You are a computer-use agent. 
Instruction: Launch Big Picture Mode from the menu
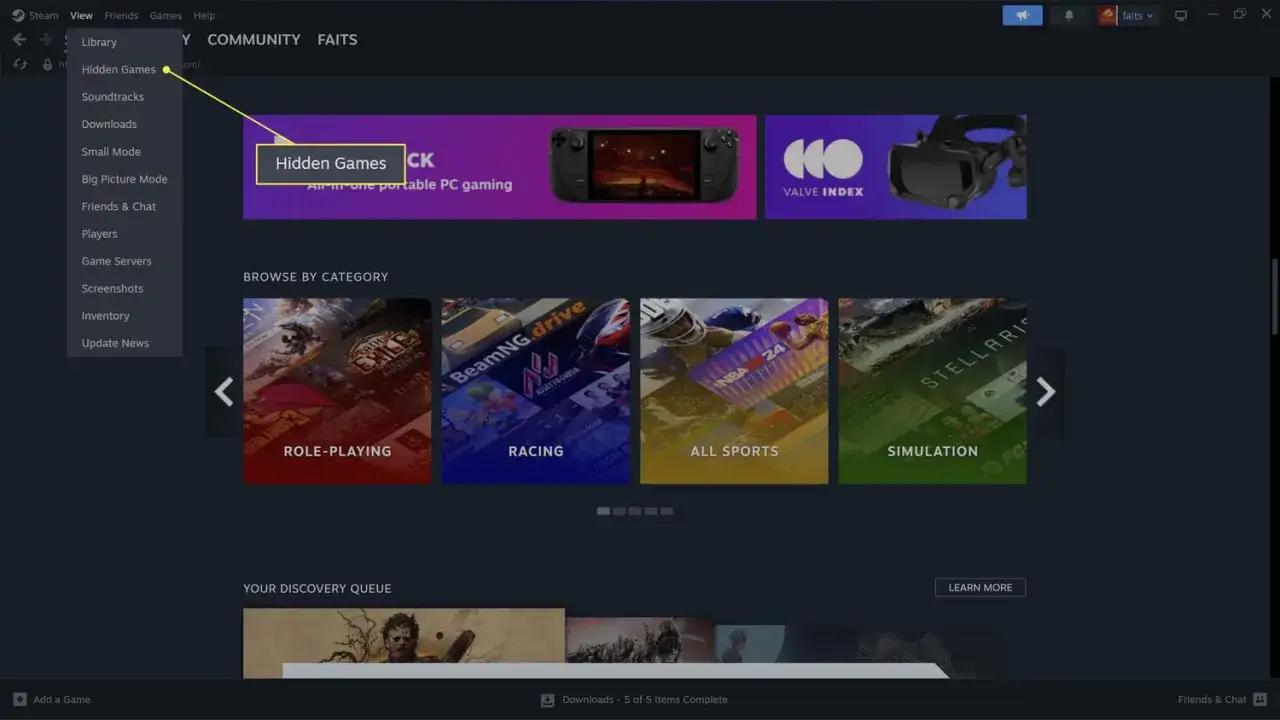[x=124, y=179]
